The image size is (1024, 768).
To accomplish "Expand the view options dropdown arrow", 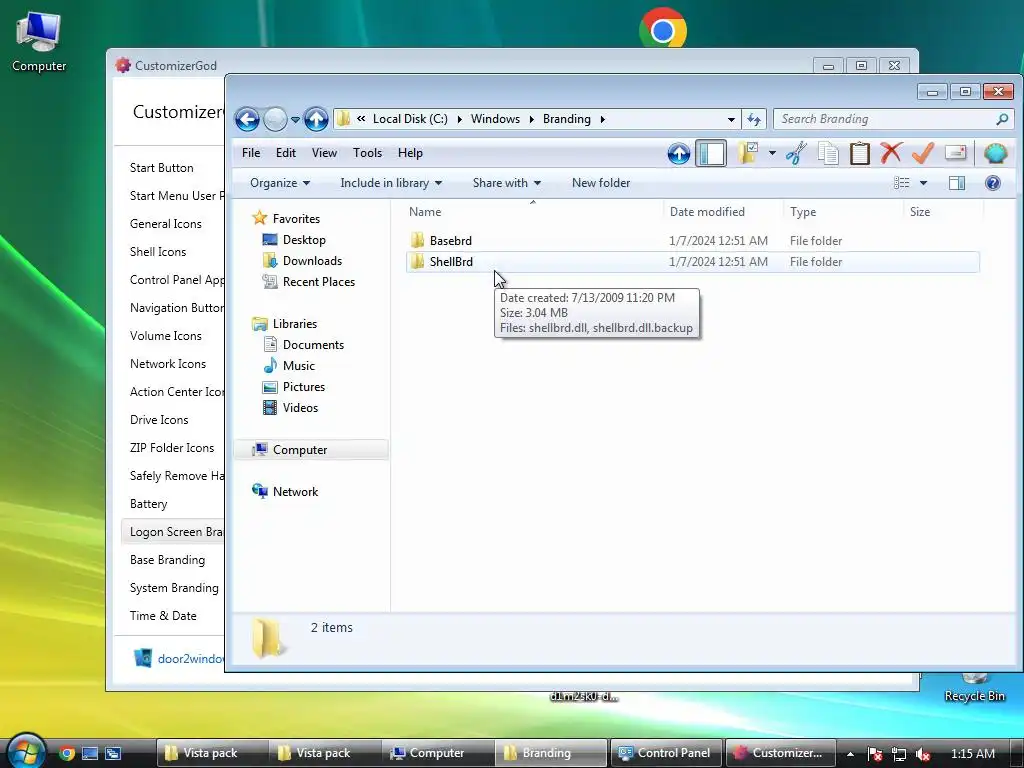I will click(923, 183).
